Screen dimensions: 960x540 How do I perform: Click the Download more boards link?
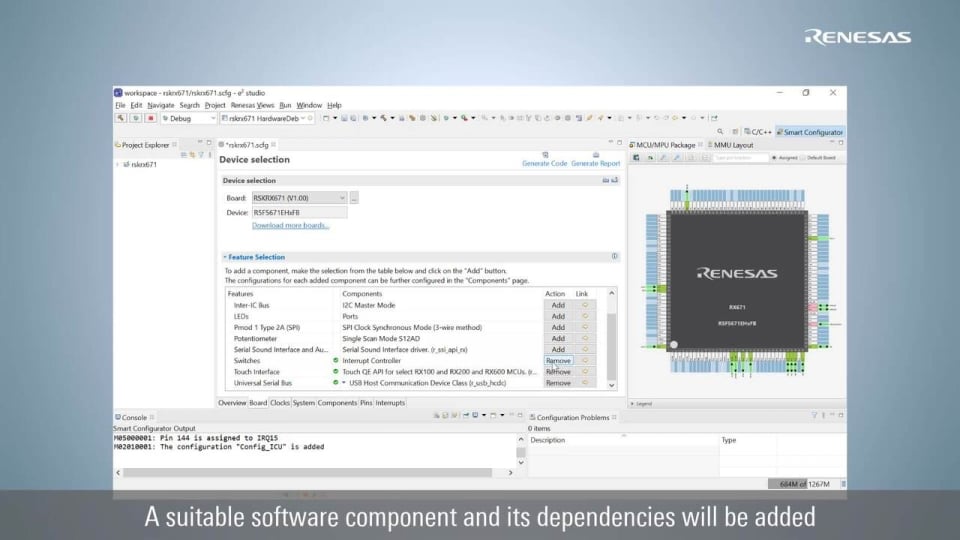[x=290, y=225]
